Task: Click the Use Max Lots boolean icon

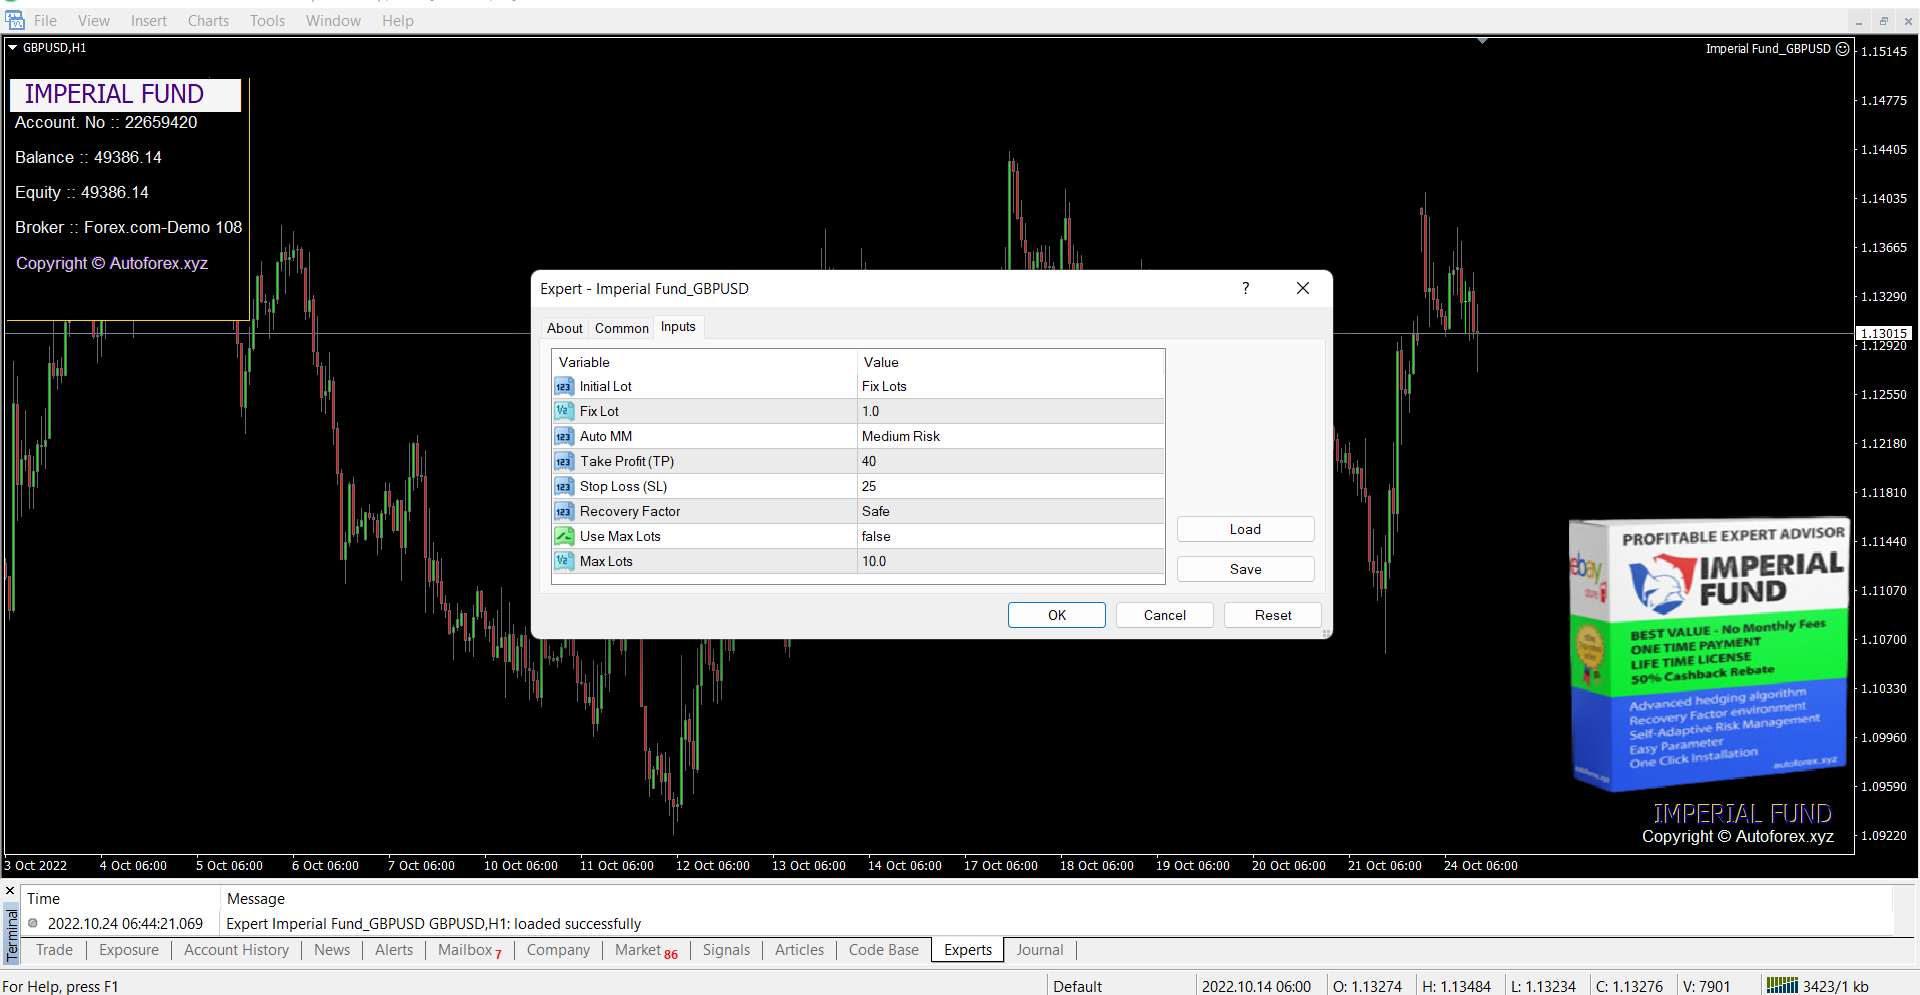Action: (x=564, y=536)
